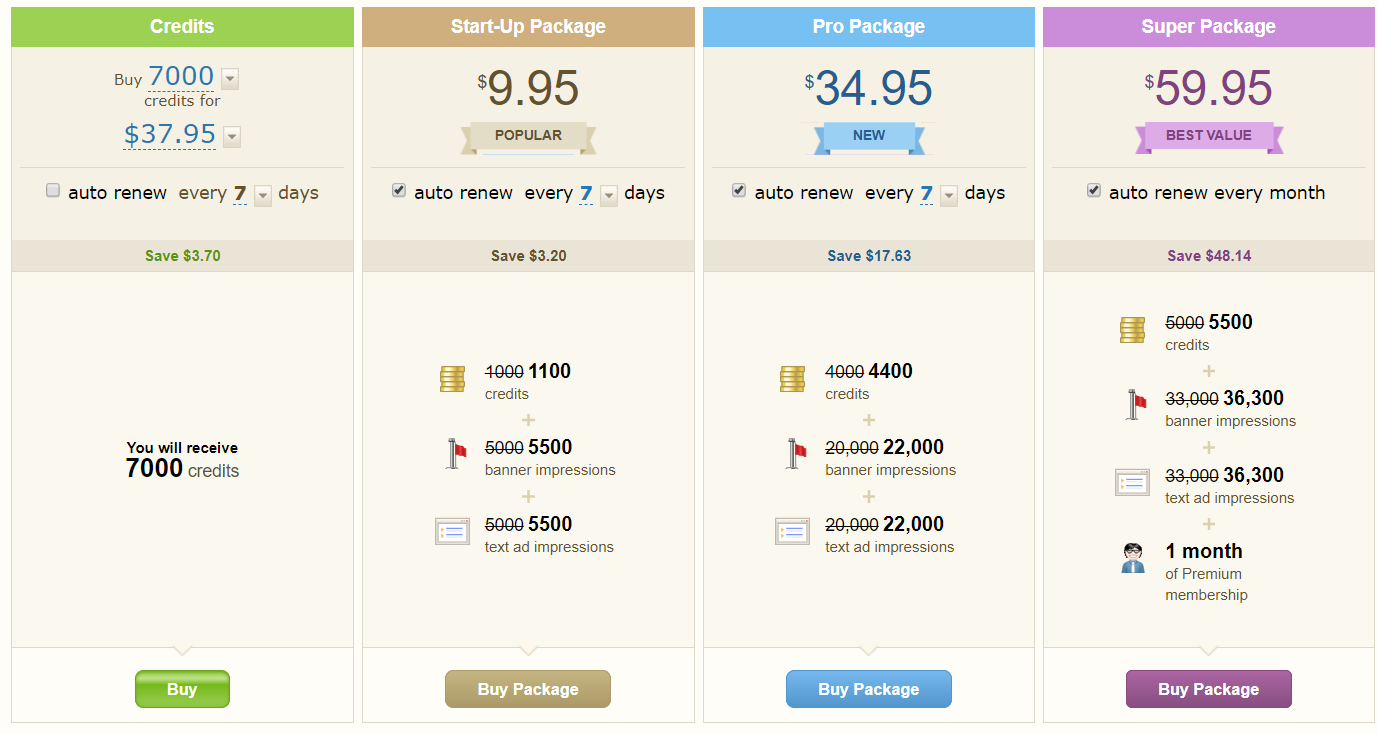Click the red banner flag icon in Start-Up Package
The height and width of the screenshot is (734, 1378).
(455, 455)
